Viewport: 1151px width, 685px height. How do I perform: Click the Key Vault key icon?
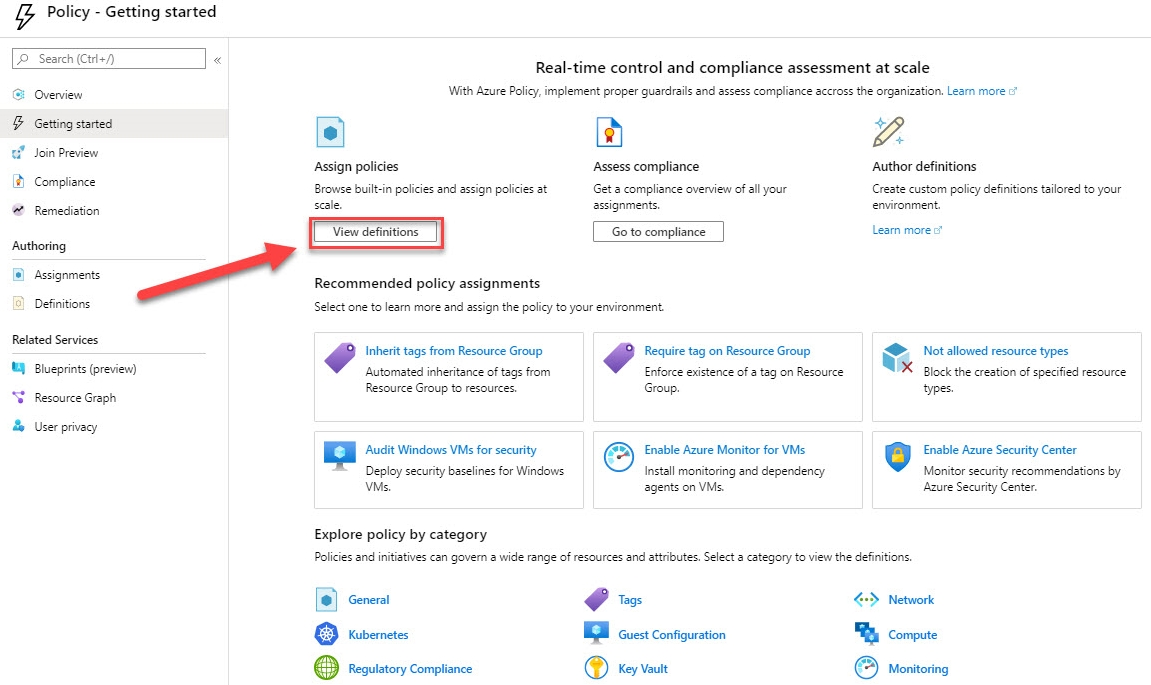point(596,668)
